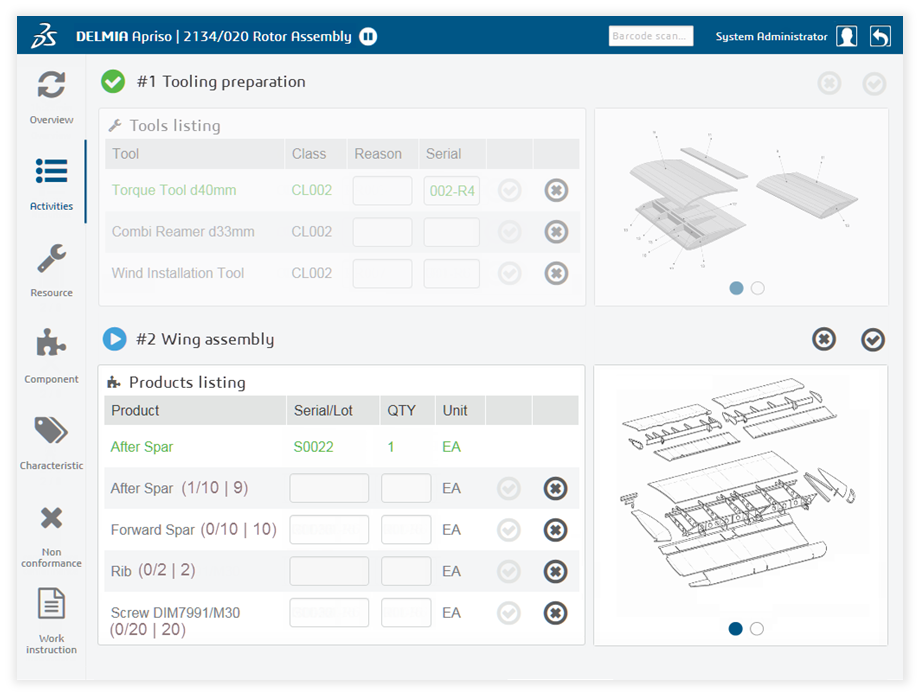
Task: Pause the Rotor Assembly operation
Action: [x=368, y=36]
